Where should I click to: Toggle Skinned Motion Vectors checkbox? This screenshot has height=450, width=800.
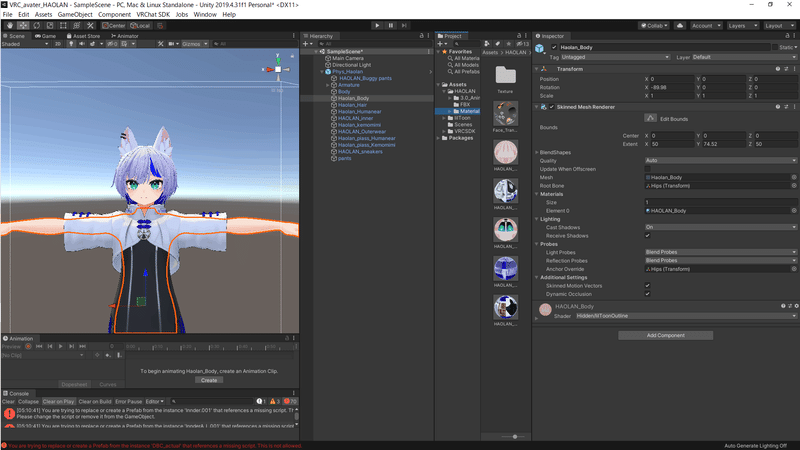click(x=647, y=286)
